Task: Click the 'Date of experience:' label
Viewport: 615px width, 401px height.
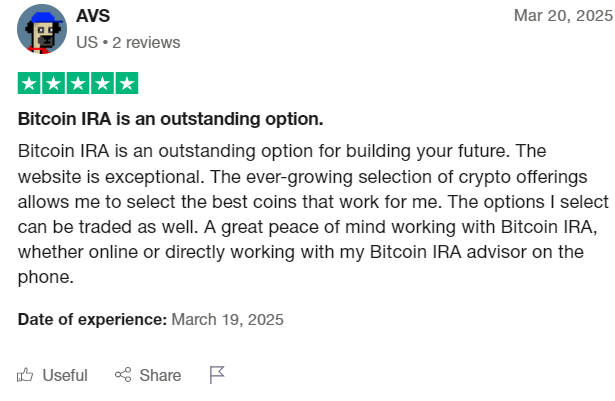Action: coord(93,319)
